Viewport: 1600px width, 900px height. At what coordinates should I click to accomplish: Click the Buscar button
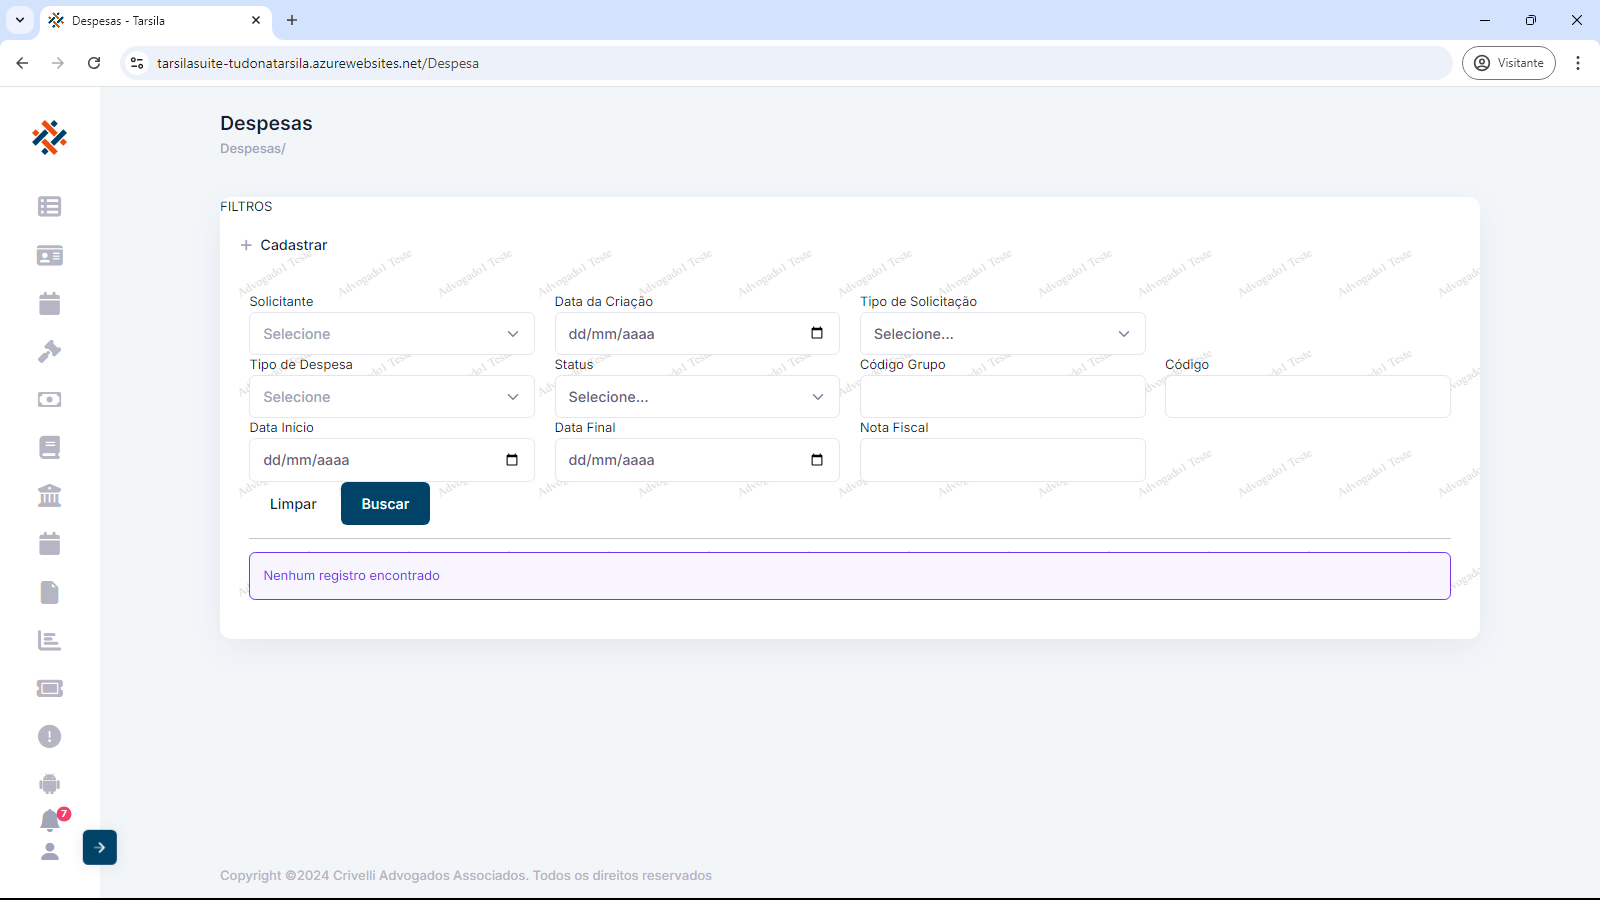pyautogui.click(x=385, y=504)
